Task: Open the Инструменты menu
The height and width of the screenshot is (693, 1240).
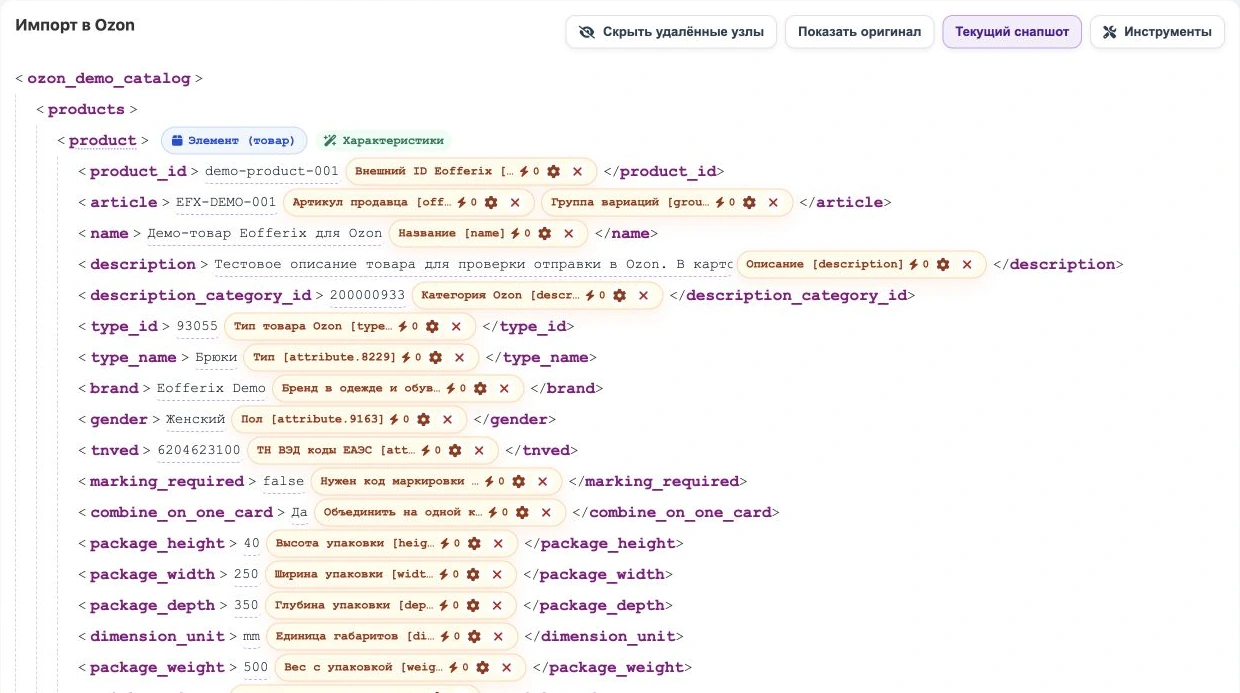Action: 1157,32
